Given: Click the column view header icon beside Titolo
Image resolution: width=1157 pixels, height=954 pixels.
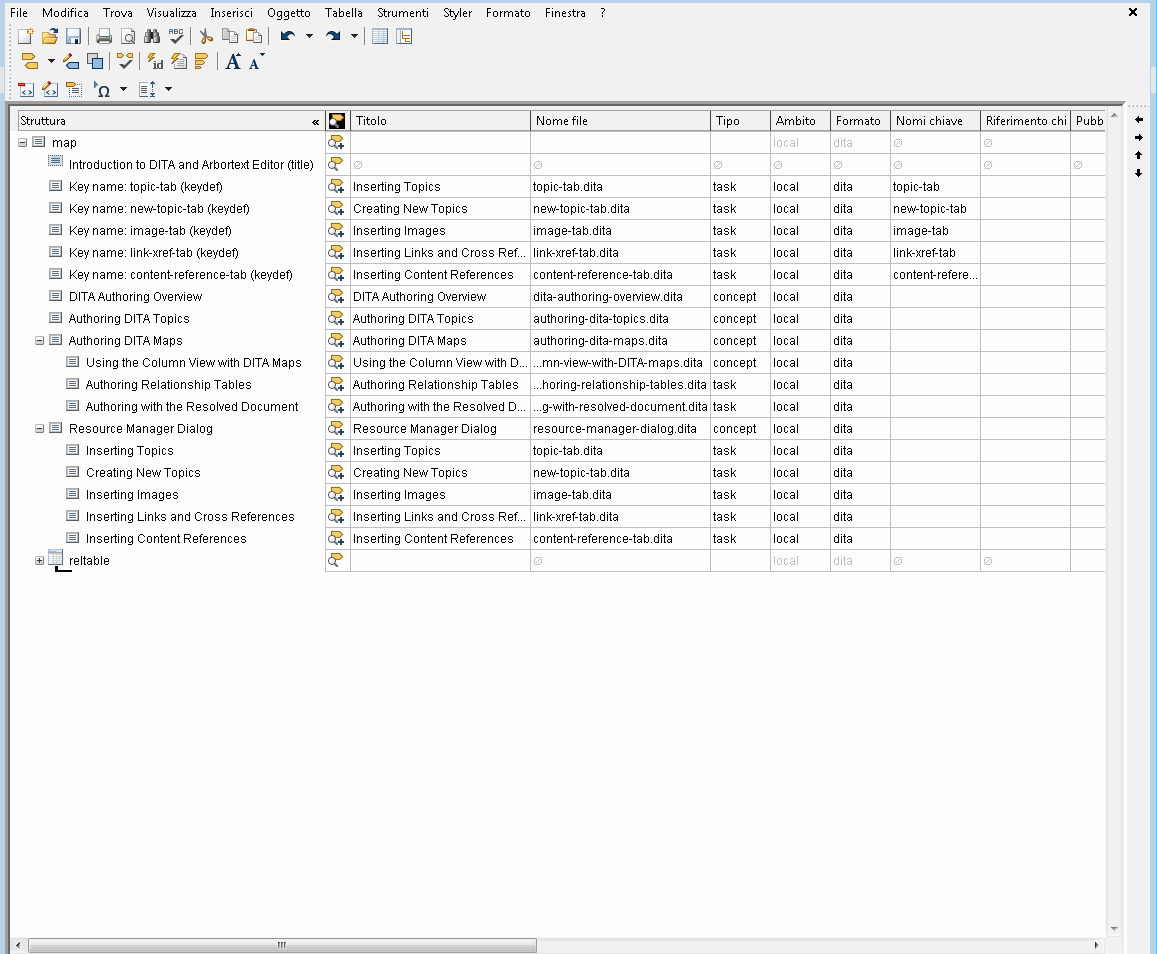Looking at the screenshot, I should 337,121.
